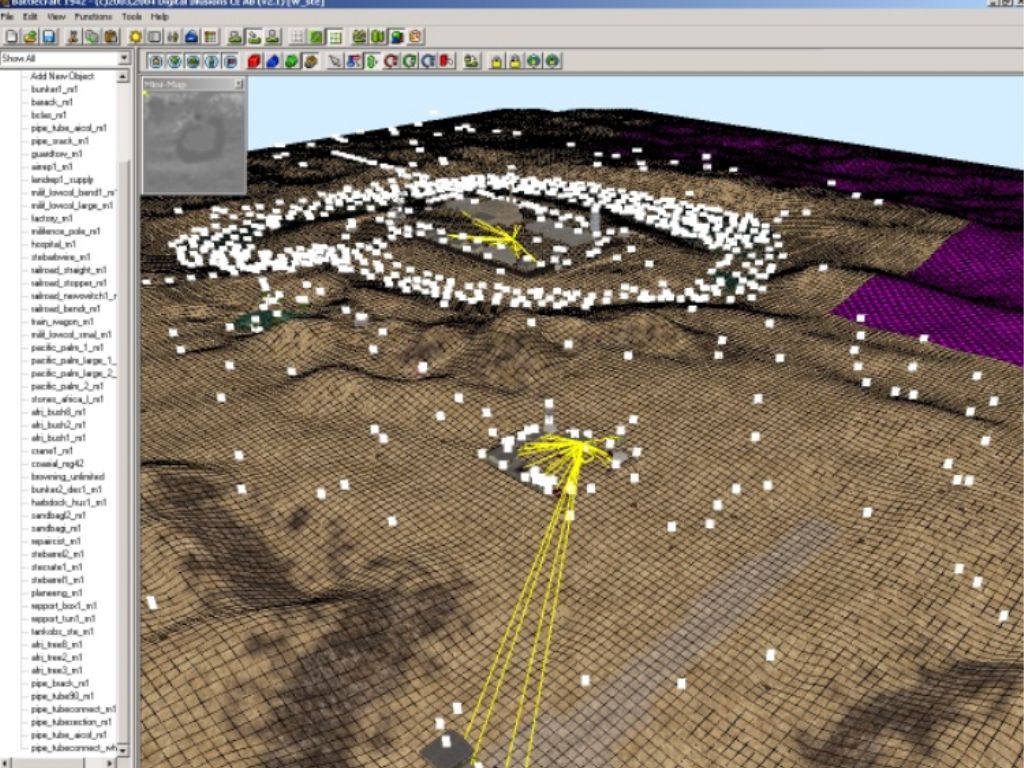Select the green cube object tool
The image size is (1024, 768).
pos(291,62)
